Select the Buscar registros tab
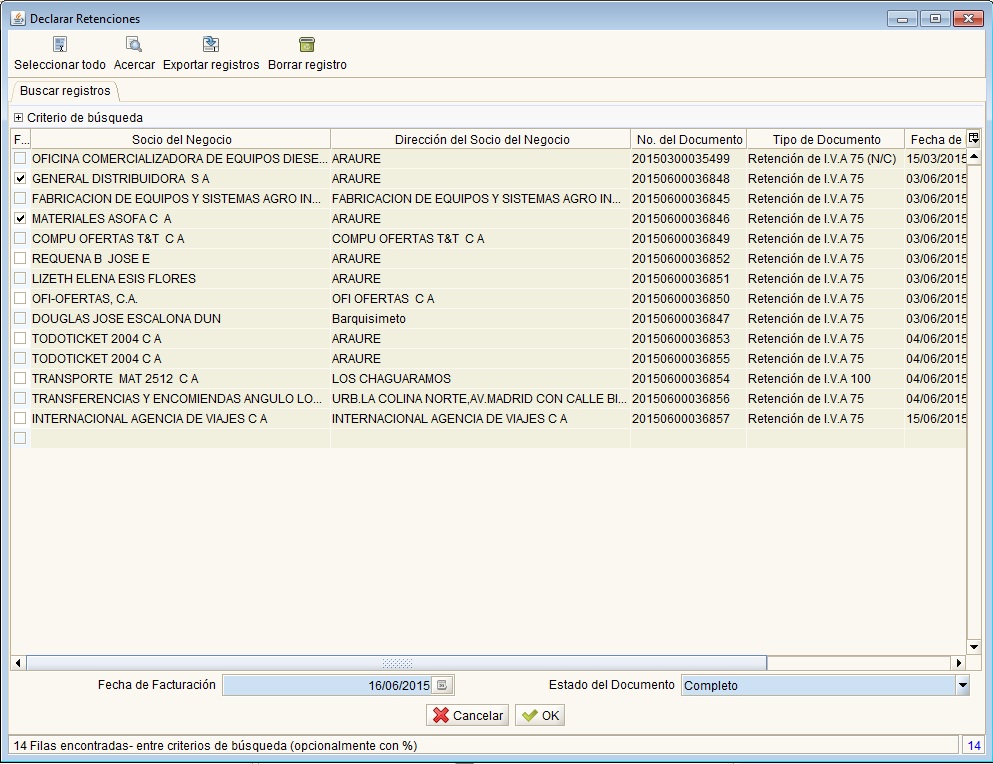This screenshot has width=993, height=764. pos(65,91)
